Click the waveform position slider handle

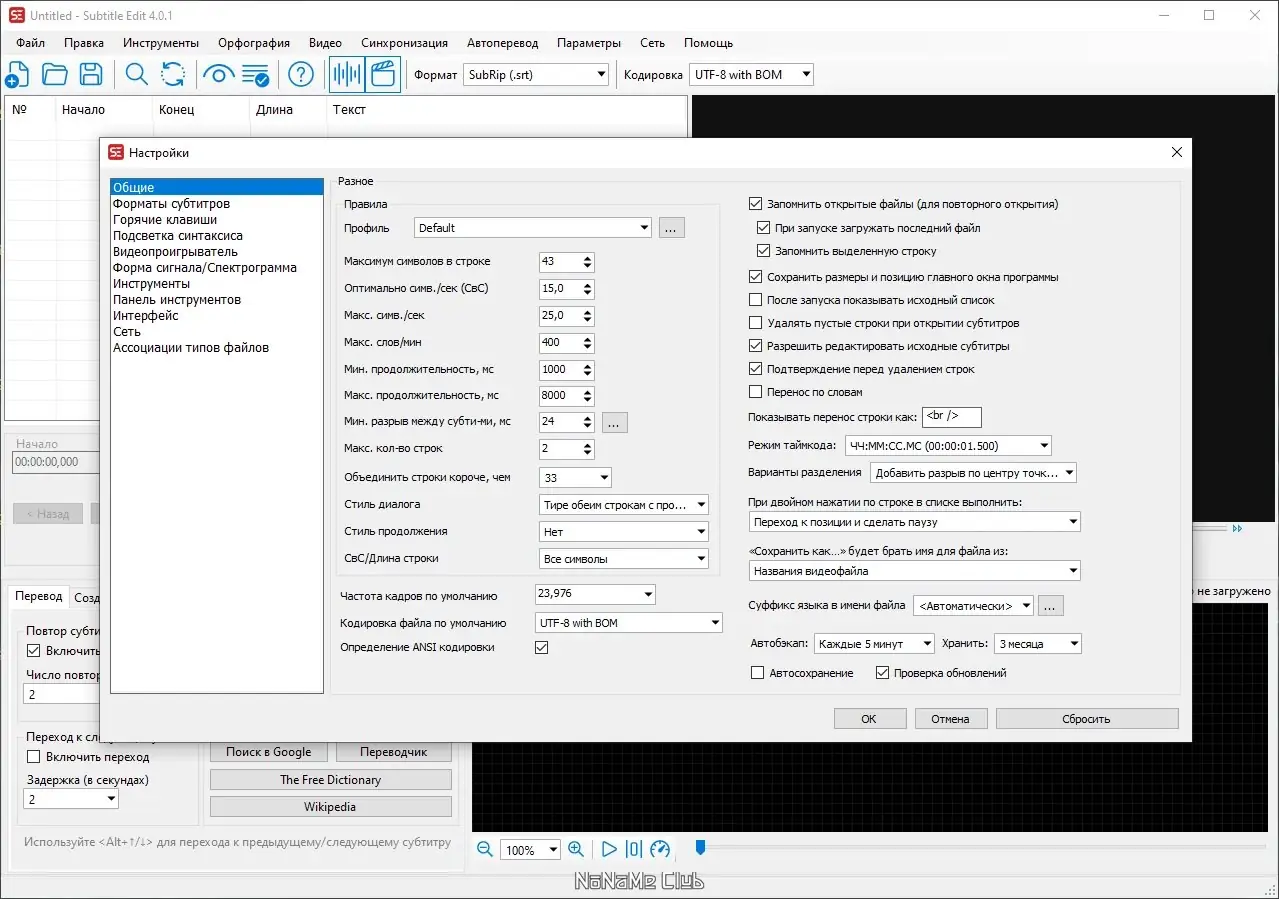(700, 848)
